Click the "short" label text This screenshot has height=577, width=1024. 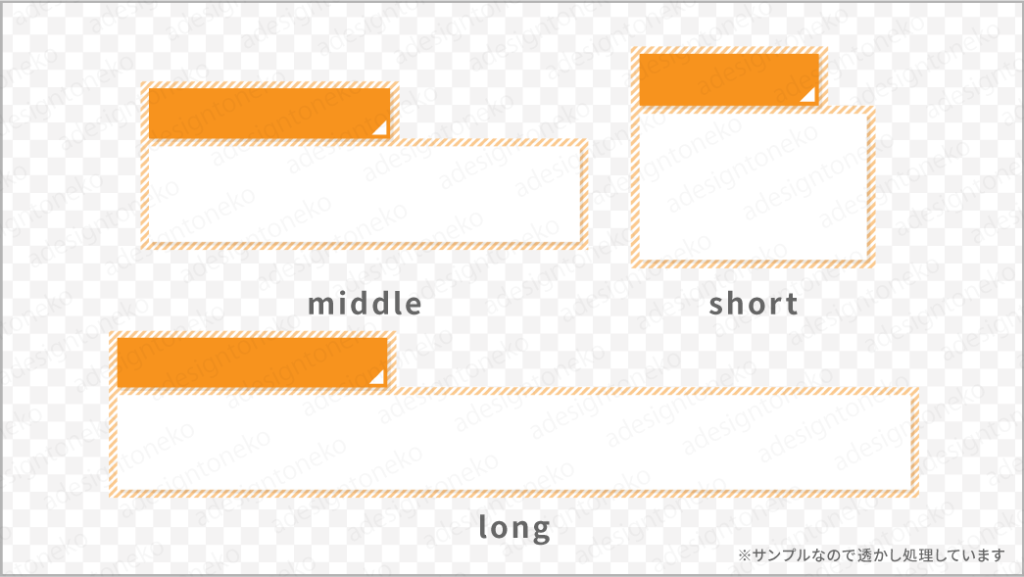pos(754,304)
